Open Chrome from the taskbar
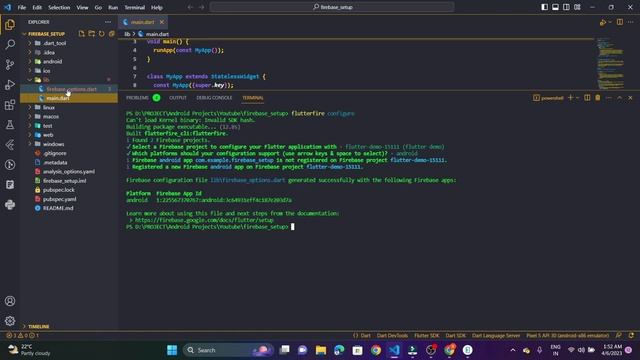The height and width of the screenshot is (360, 640). click(x=376, y=350)
